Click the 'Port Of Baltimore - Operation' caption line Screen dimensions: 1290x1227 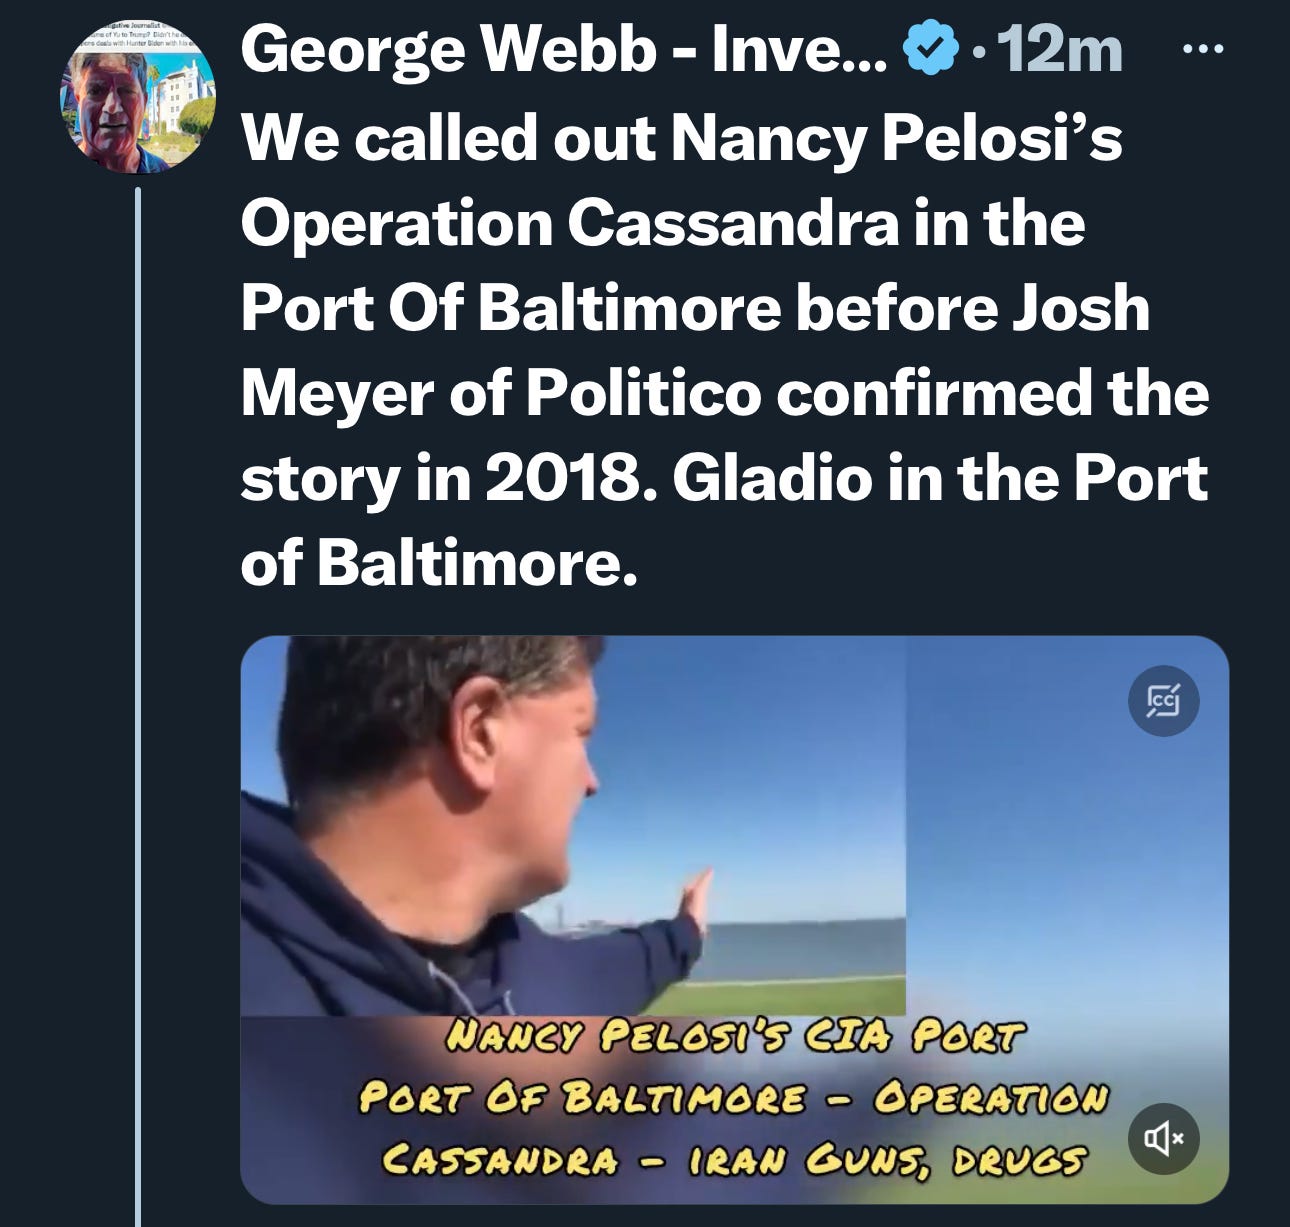pyautogui.click(x=734, y=1099)
